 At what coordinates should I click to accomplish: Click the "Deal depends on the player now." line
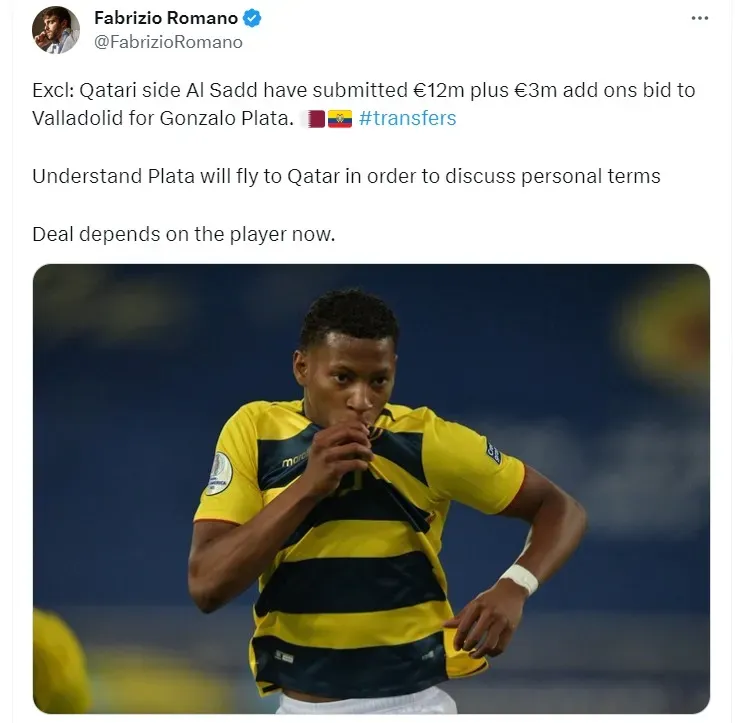184,234
